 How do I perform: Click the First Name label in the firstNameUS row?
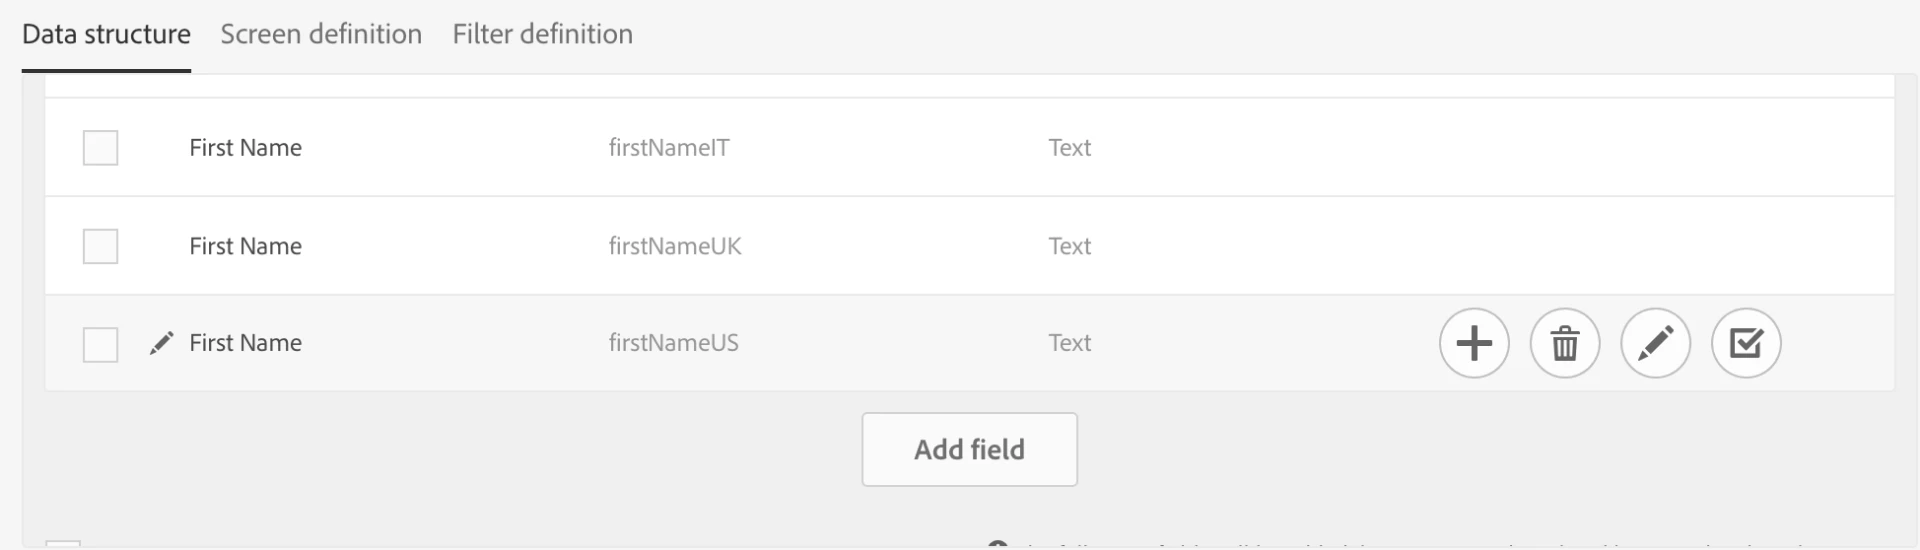[x=245, y=343]
